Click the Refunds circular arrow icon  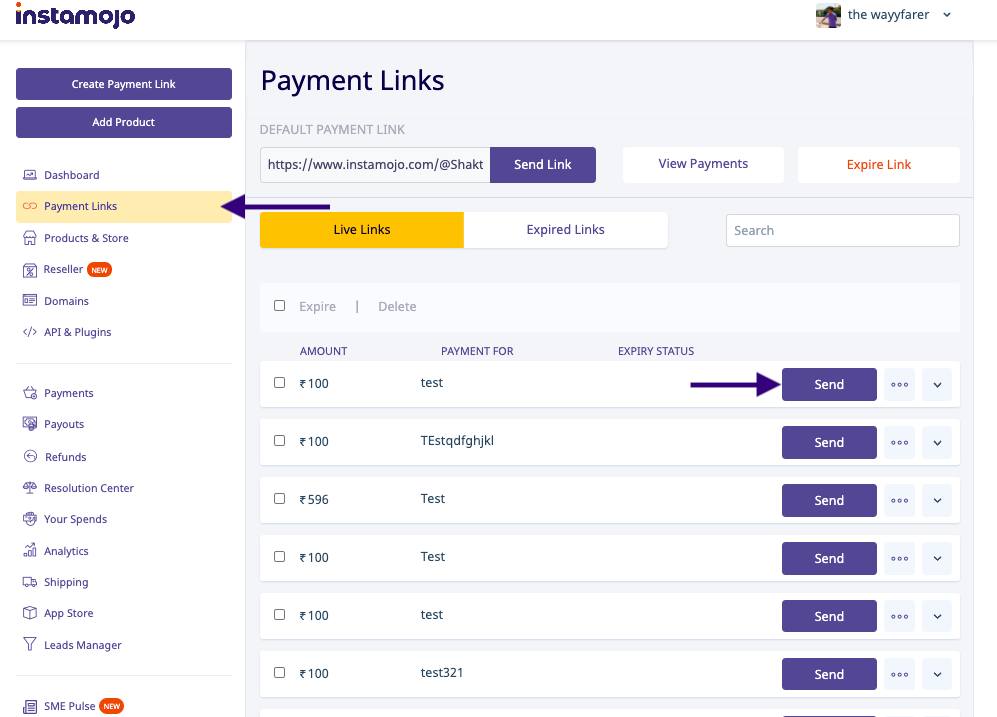point(30,456)
